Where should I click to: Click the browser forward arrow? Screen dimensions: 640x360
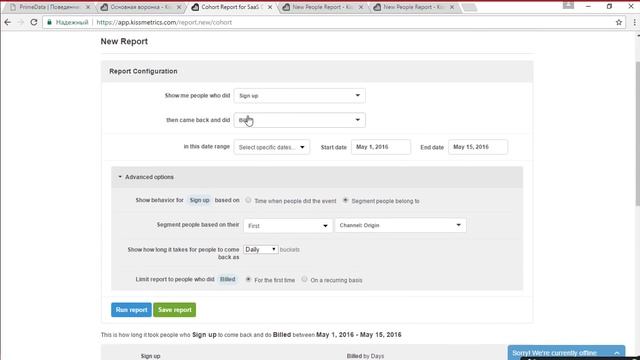point(20,22)
